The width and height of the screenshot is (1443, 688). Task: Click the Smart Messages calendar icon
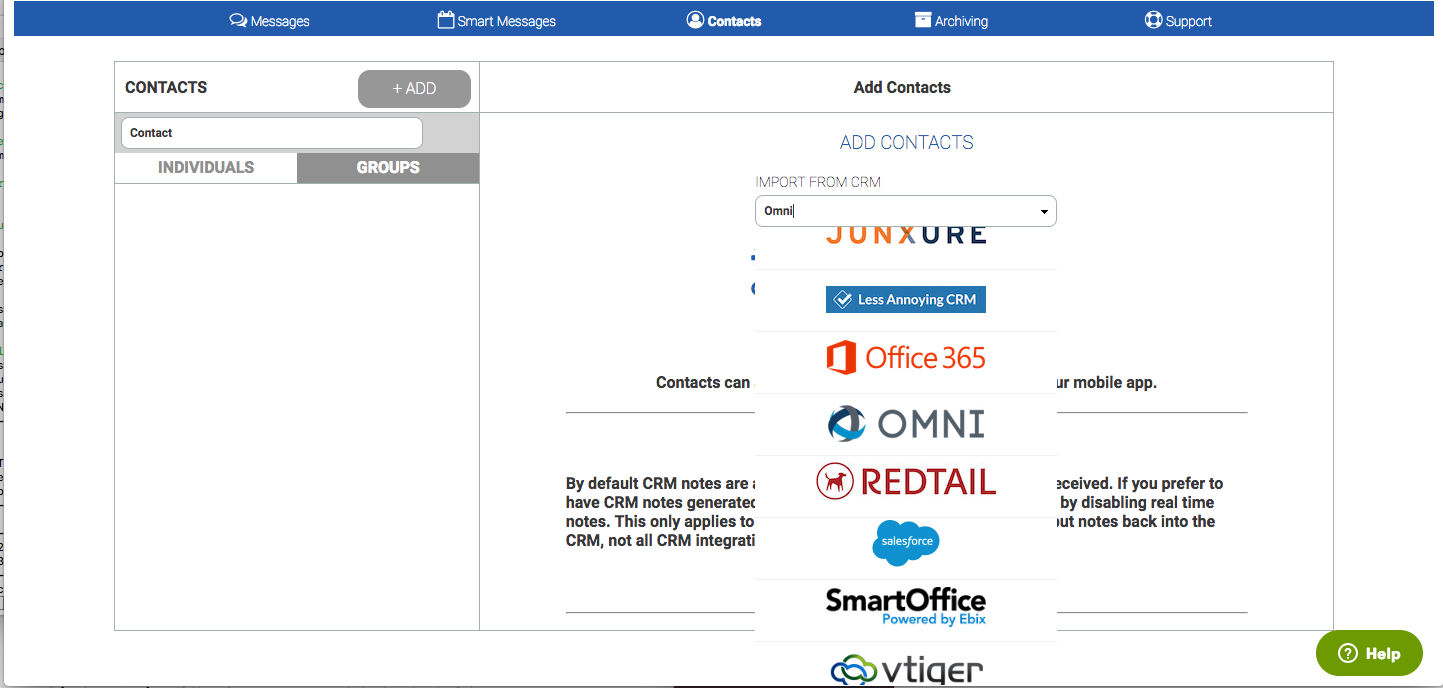point(446,20)
